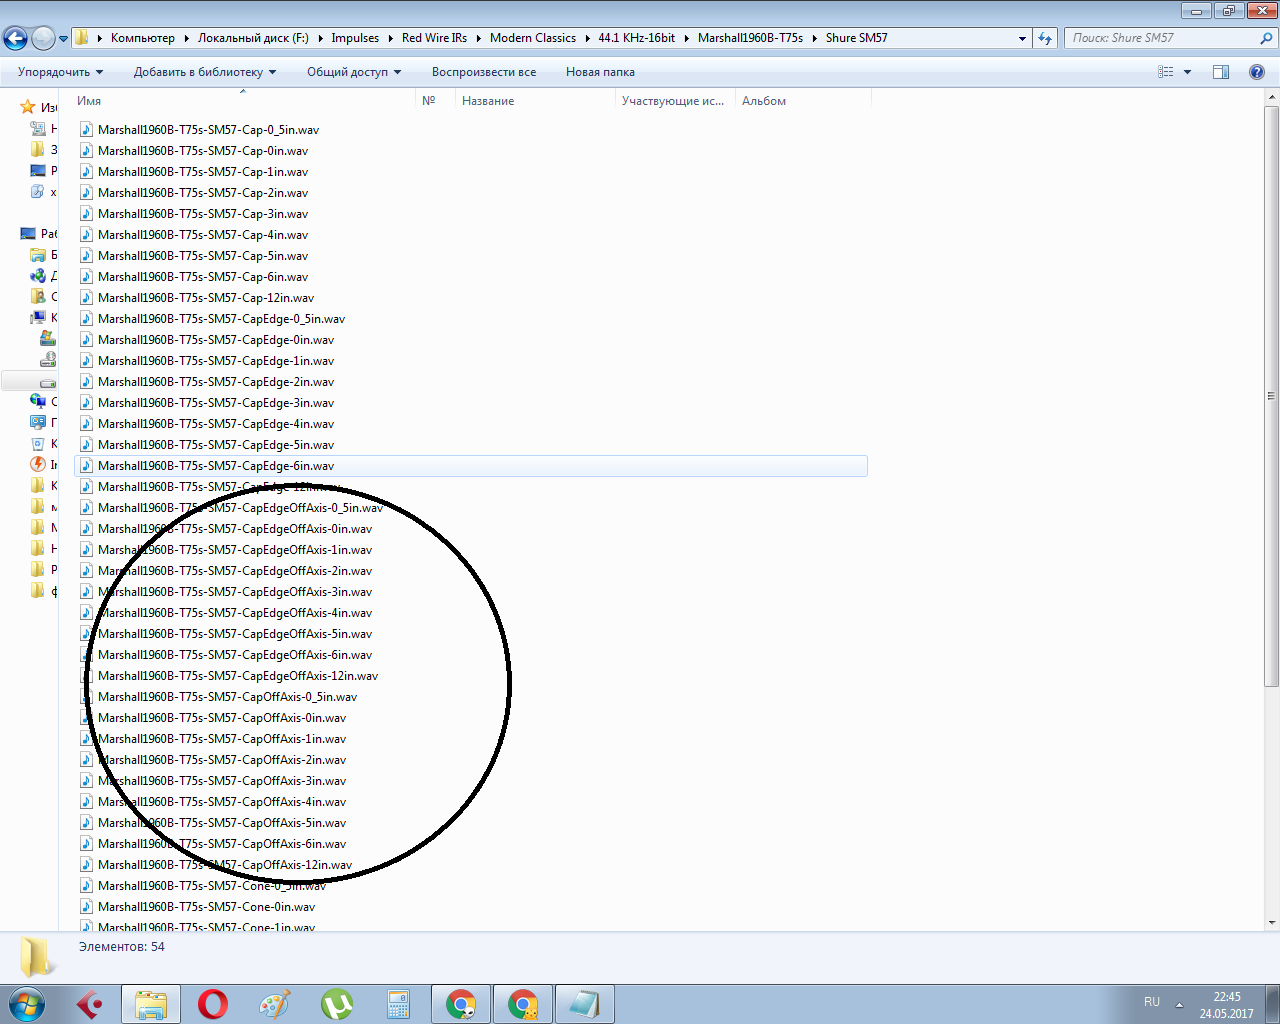Screen dimensions: 1280x1024
Task: Select file Marshall1960B-T75s-SM57-CapEdgeOffAxis-12in.wav
Action: 238,676
